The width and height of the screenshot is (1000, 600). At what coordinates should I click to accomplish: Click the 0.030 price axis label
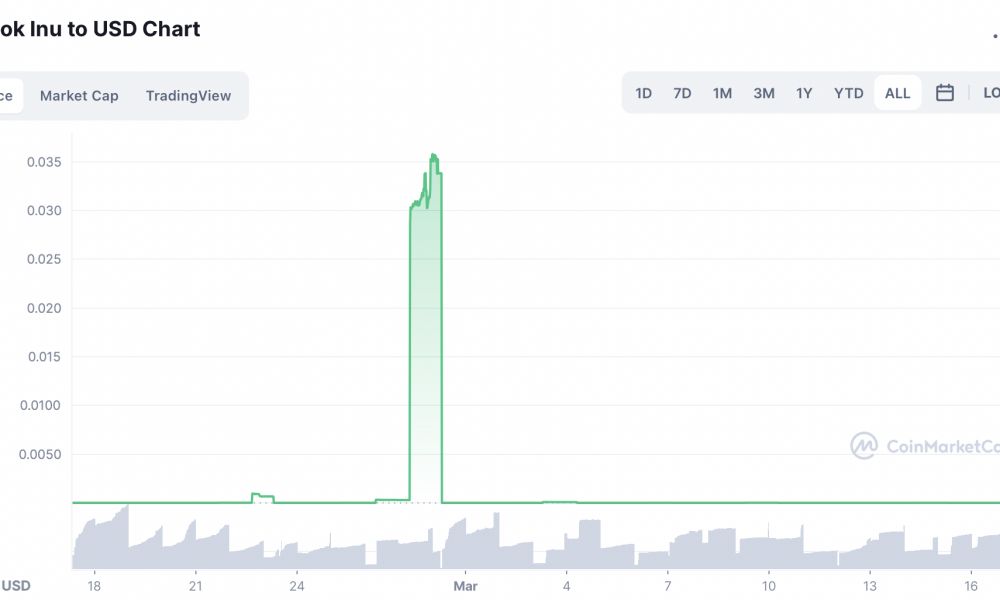(x=44, y=210)
